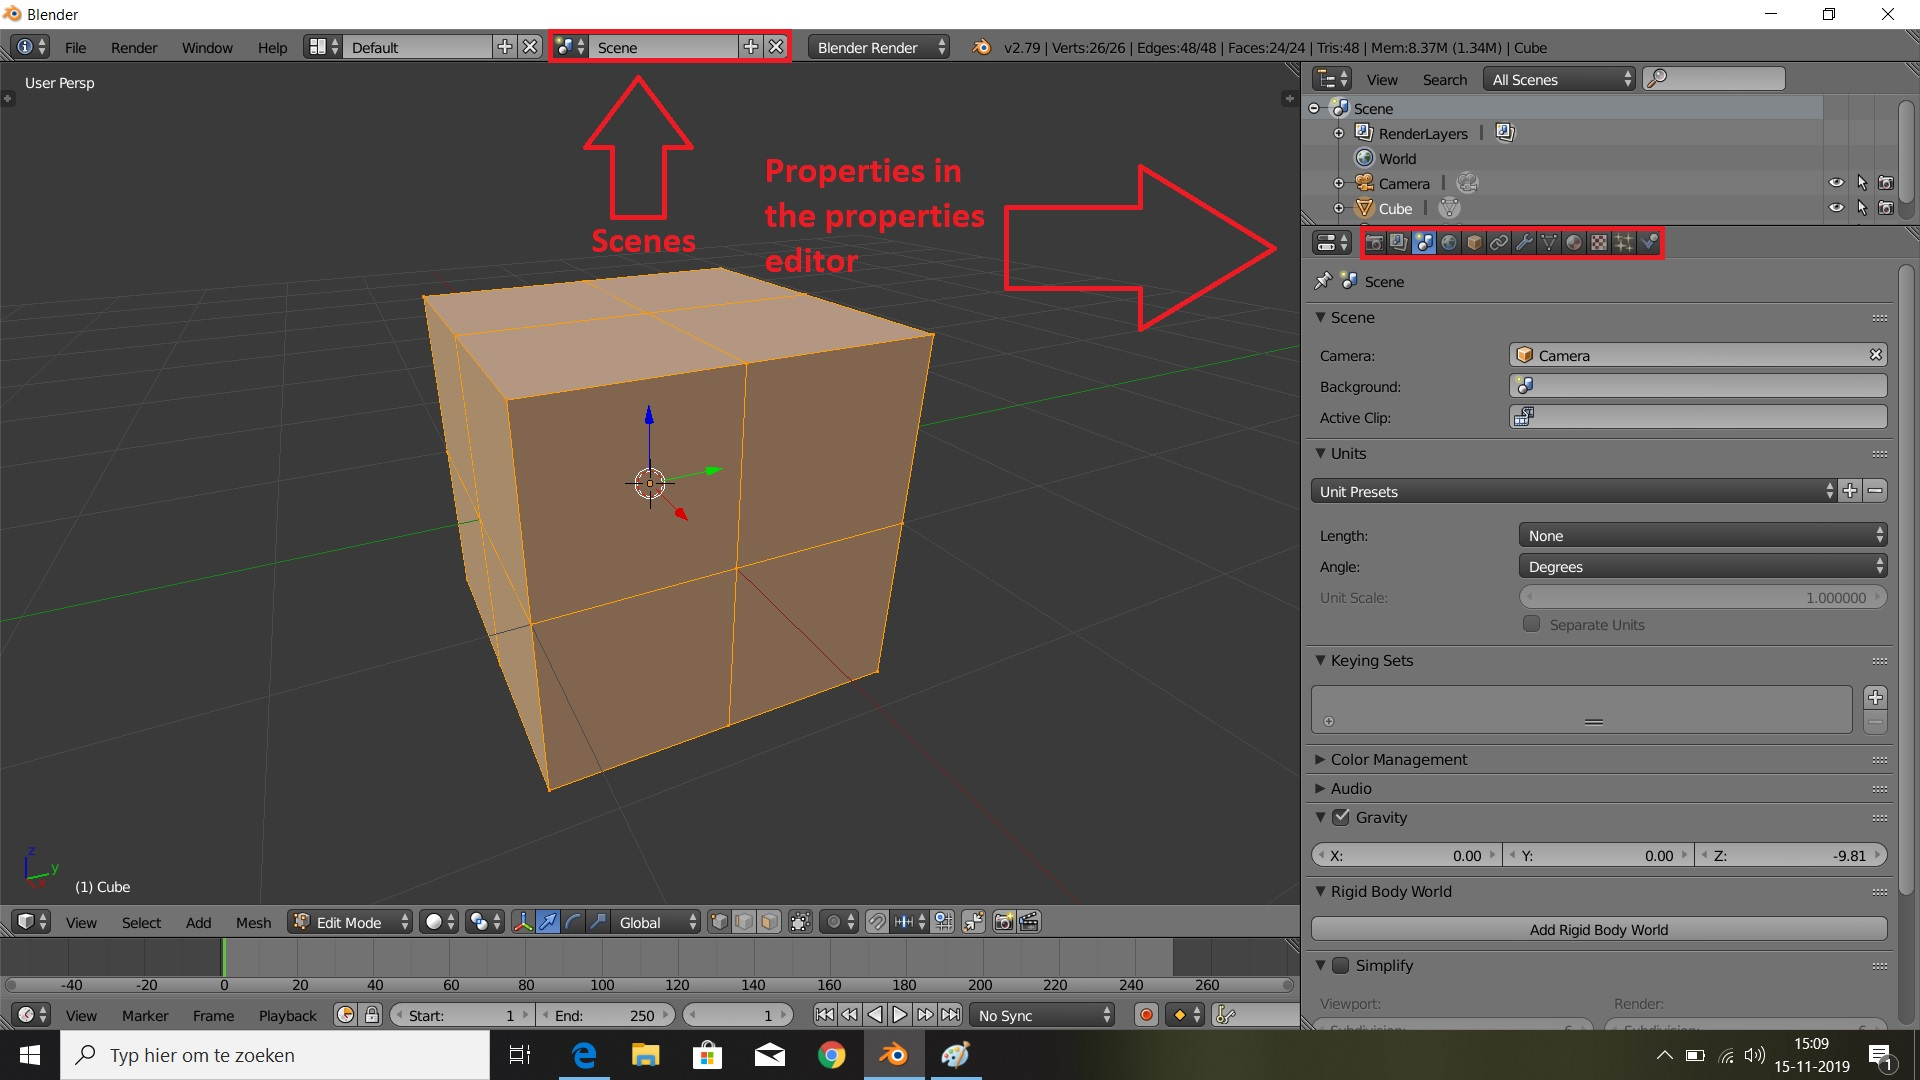Expand the Color Management panel
Screen dimensions: 1920x1080
pos(1398,759)
